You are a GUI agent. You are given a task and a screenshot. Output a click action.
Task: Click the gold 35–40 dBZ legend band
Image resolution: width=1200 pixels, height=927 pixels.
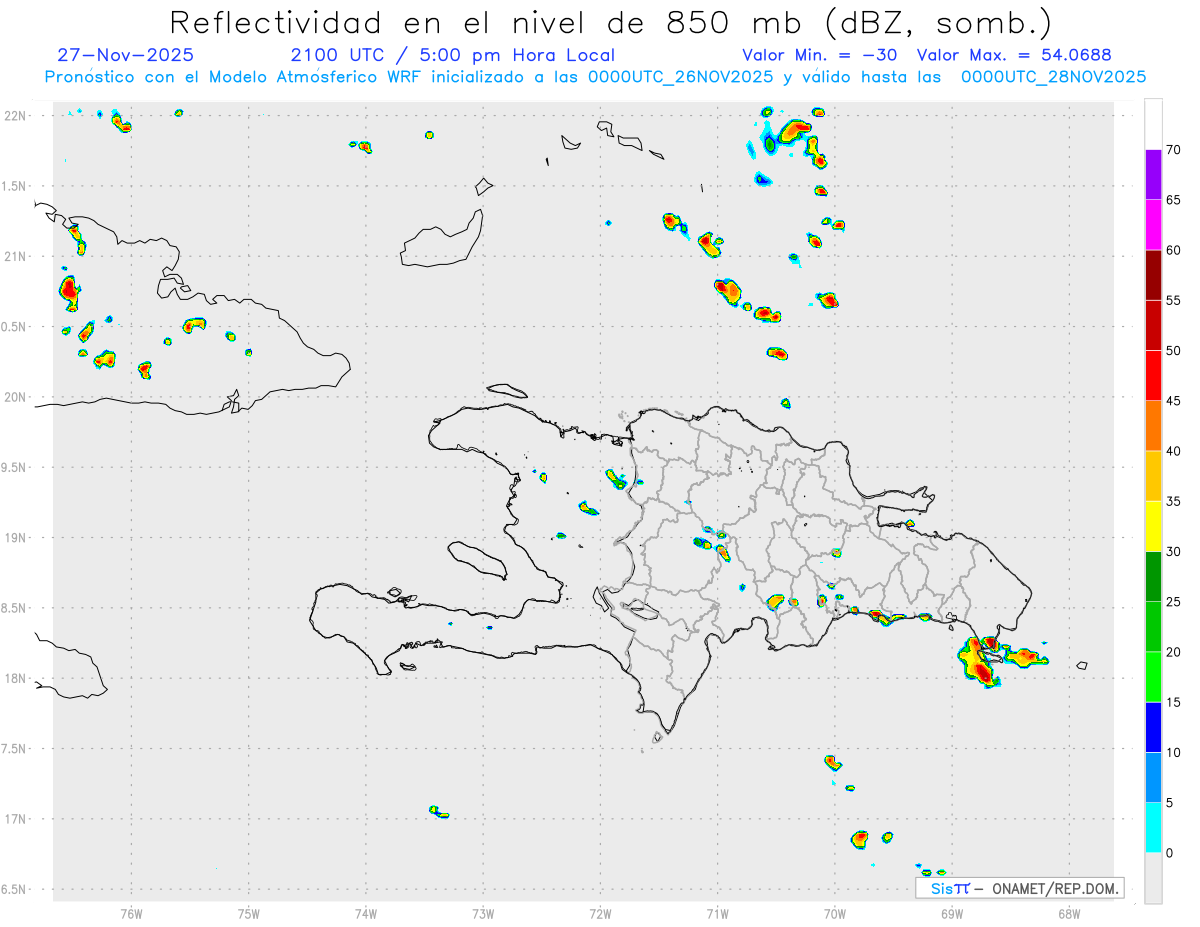click(1153, 476)
